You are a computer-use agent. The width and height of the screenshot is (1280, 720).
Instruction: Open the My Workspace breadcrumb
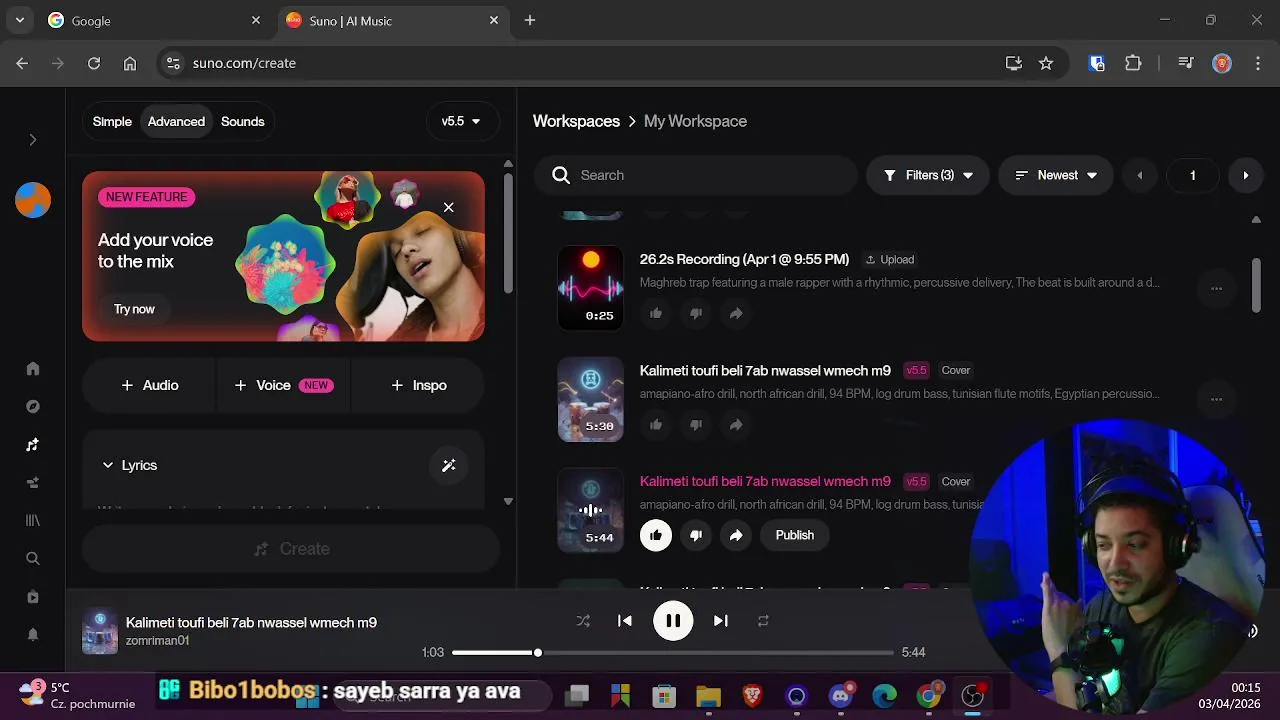(x=695, y=121)
